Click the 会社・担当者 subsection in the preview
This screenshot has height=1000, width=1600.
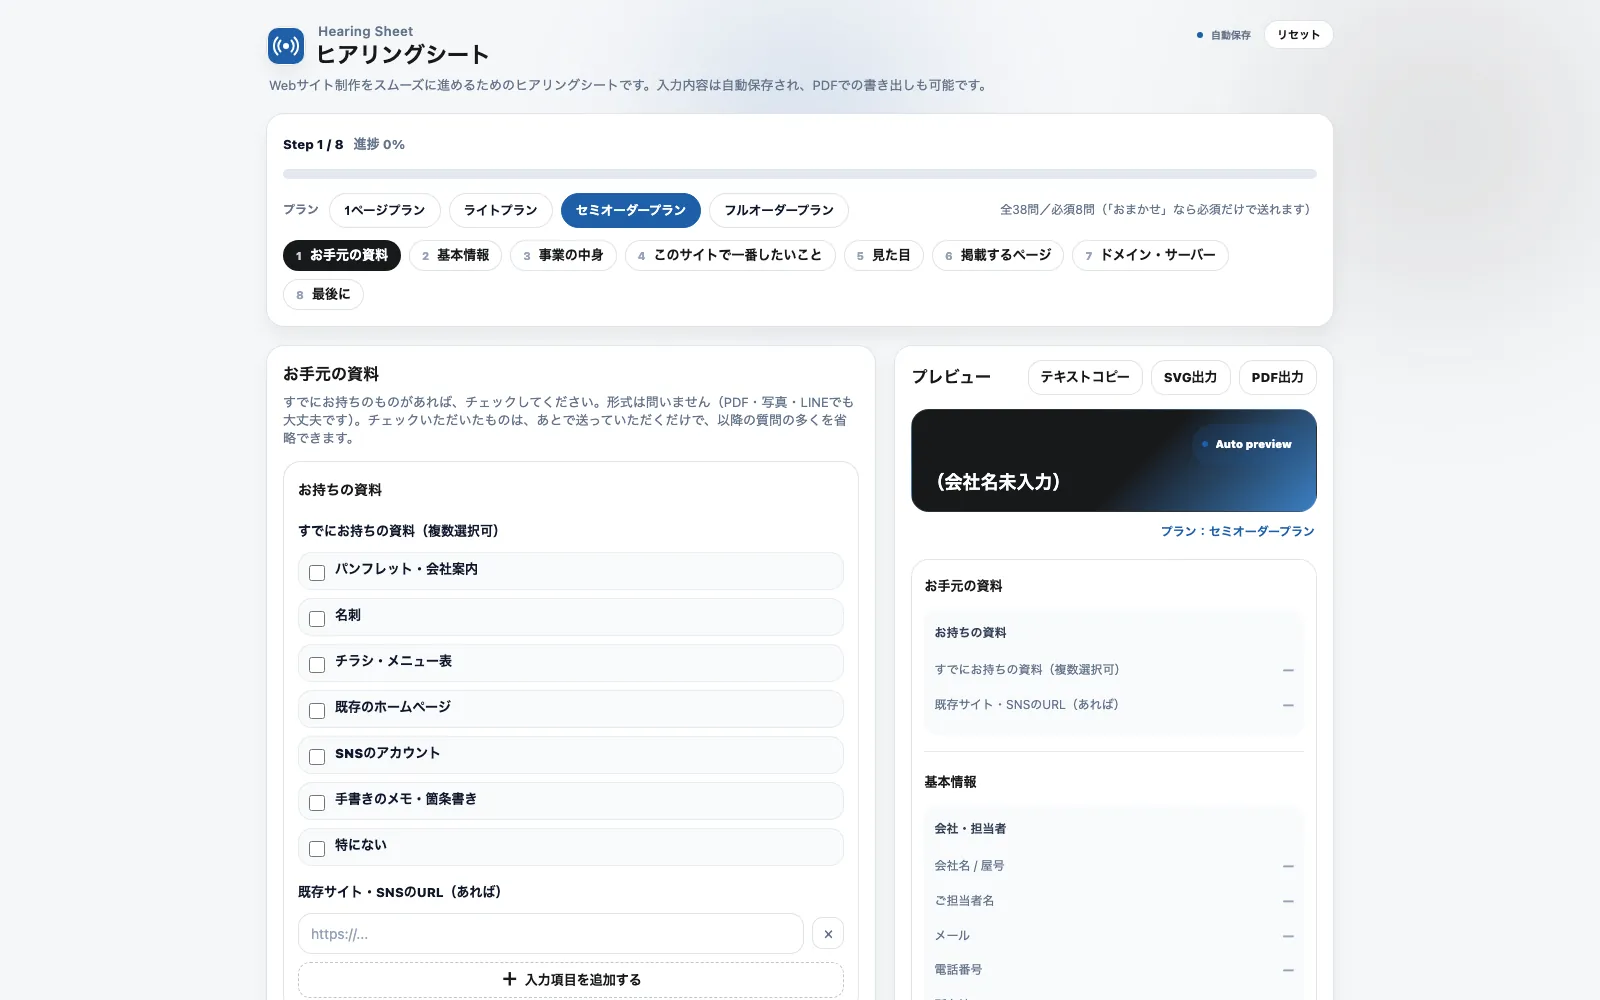970,829
